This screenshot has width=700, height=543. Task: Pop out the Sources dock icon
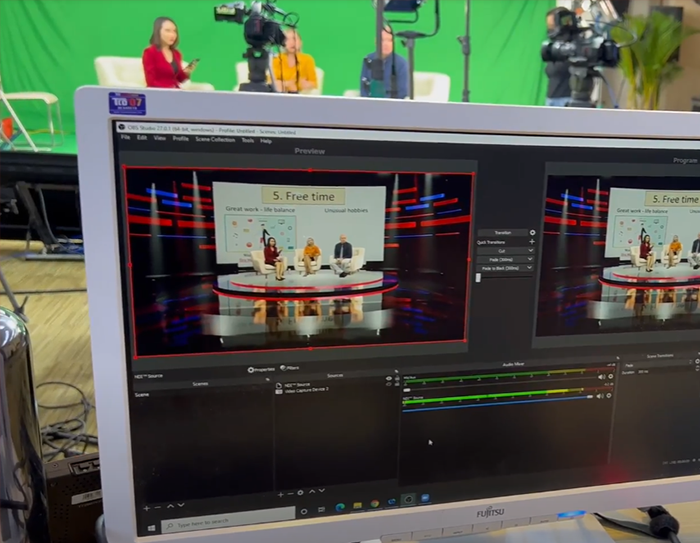tap(396, 372)
